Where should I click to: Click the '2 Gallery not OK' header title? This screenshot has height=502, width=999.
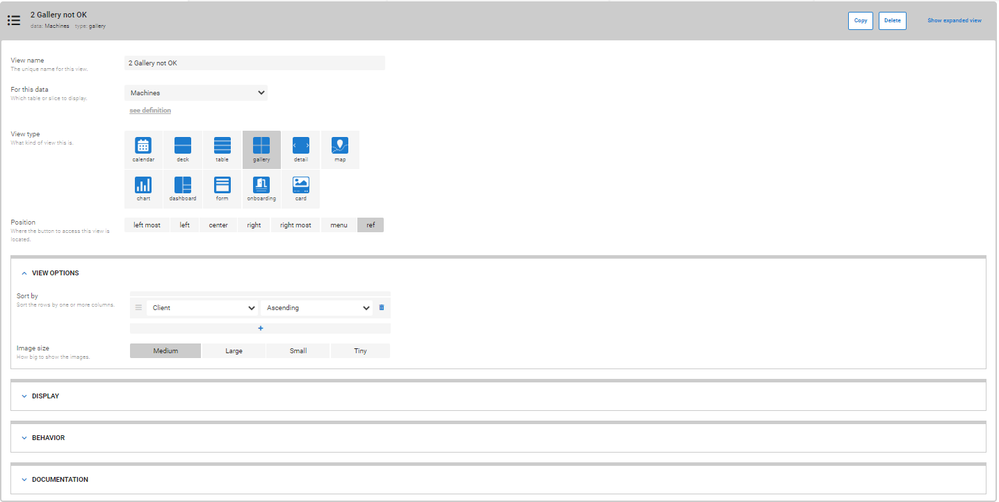coord(59,15)
